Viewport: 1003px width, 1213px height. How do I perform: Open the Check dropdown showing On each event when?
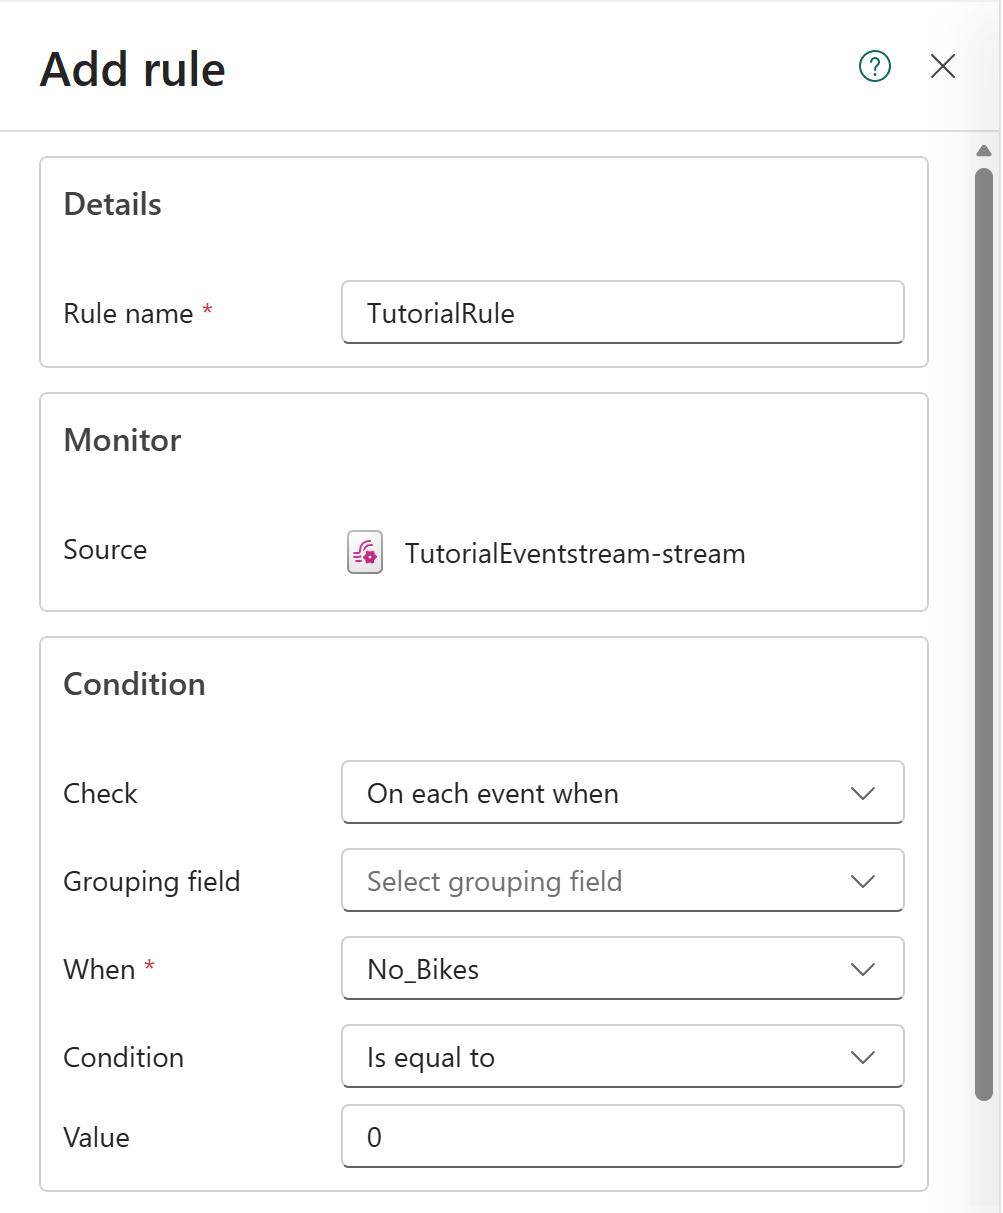click(623, 793)
